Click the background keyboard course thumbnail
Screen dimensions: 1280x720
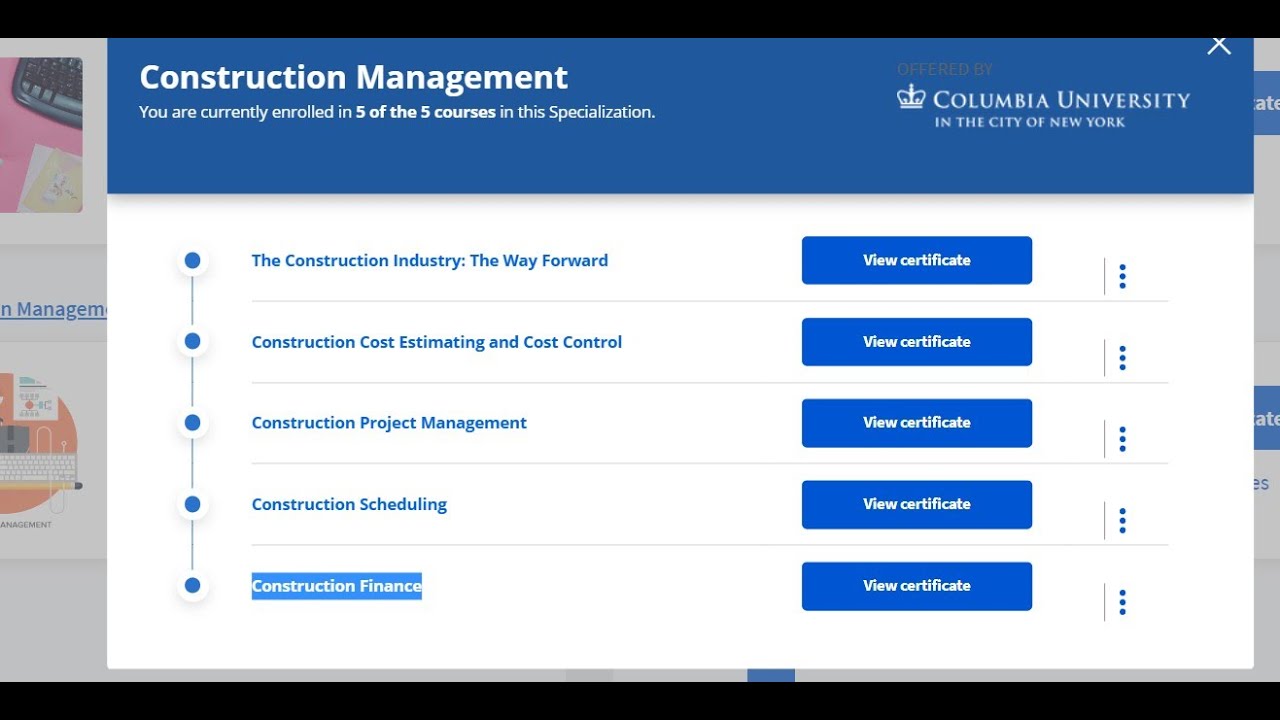point(41,135)
